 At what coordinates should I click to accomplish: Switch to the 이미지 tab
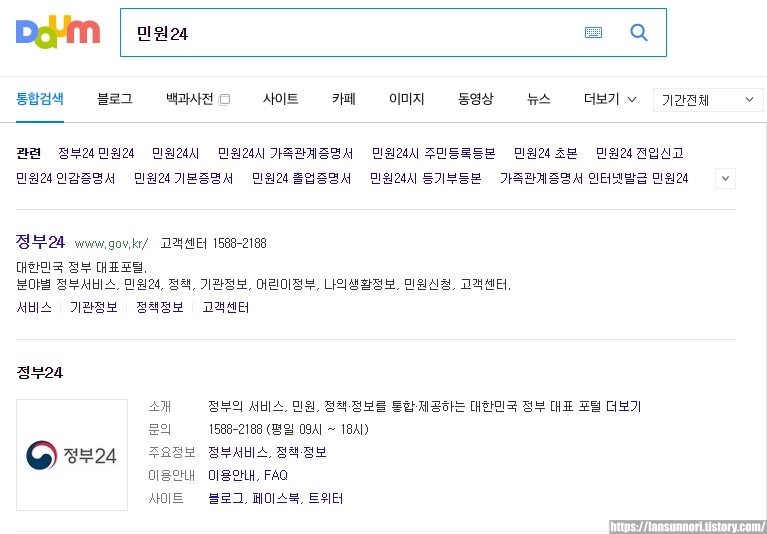pos(406,99)
